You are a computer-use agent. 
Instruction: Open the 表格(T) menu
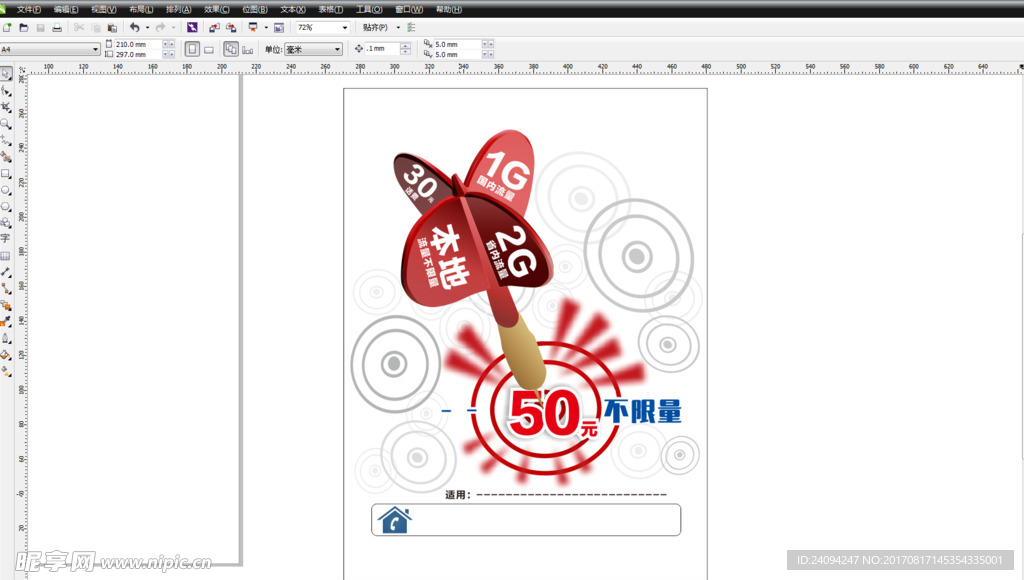tap(330, 9)
